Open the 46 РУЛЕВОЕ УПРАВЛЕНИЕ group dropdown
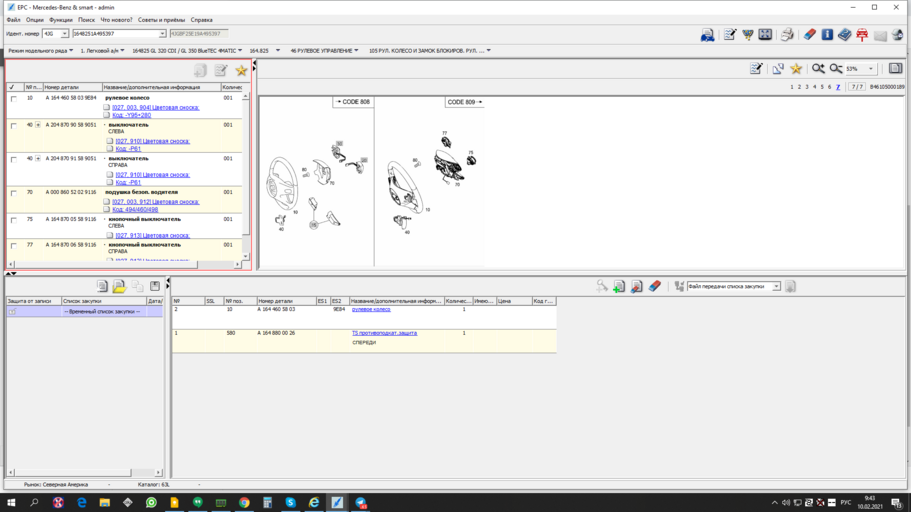 (x=324, y=51)
